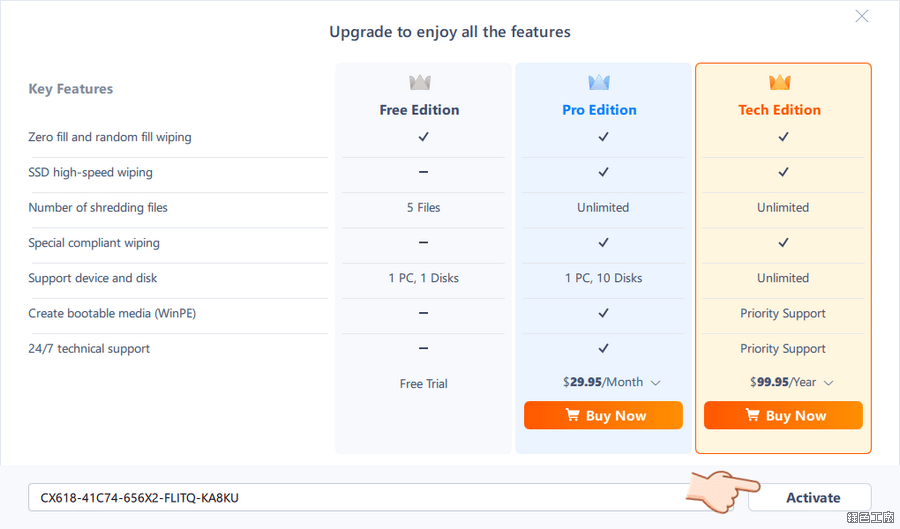Click Free Edition zero fill checkmark
Viewport: 900px width, 529px height.
pyautogui.click(x=423, y=137)
